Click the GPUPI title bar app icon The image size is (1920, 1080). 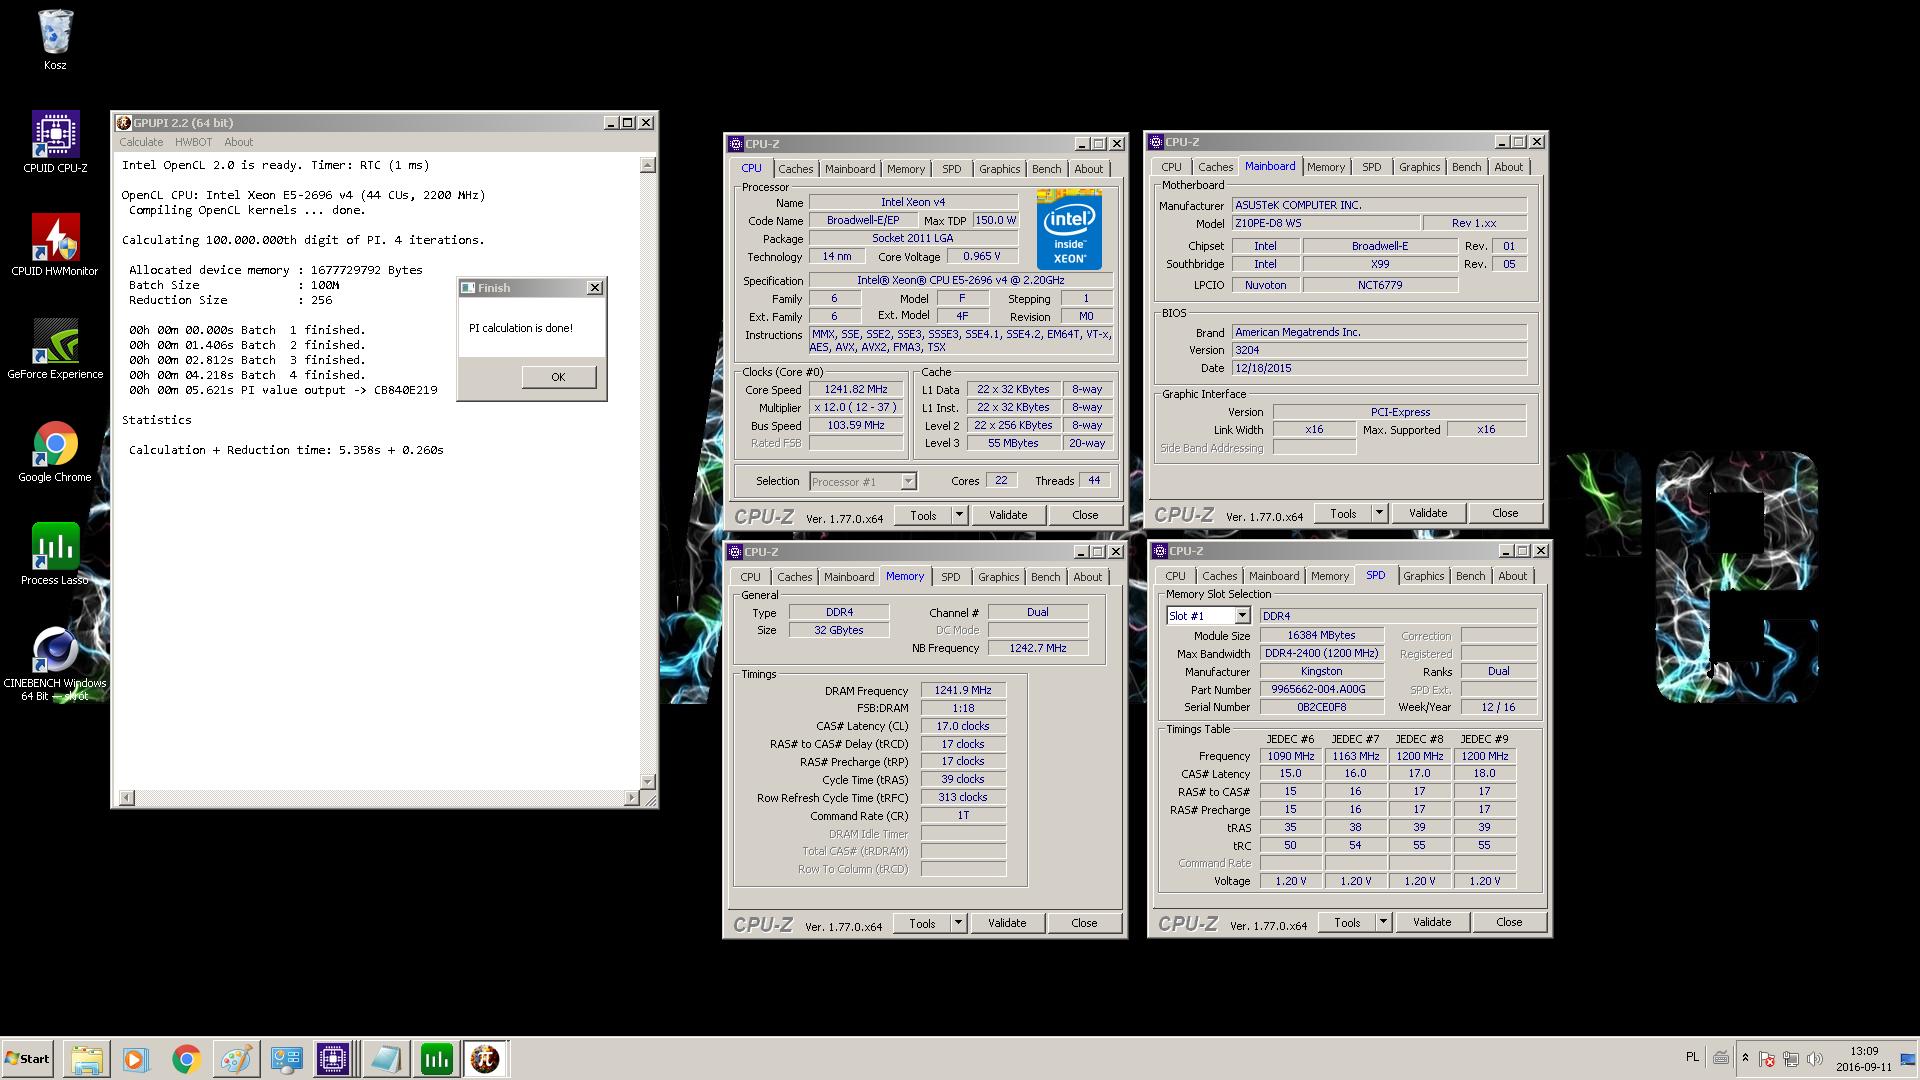124,123
